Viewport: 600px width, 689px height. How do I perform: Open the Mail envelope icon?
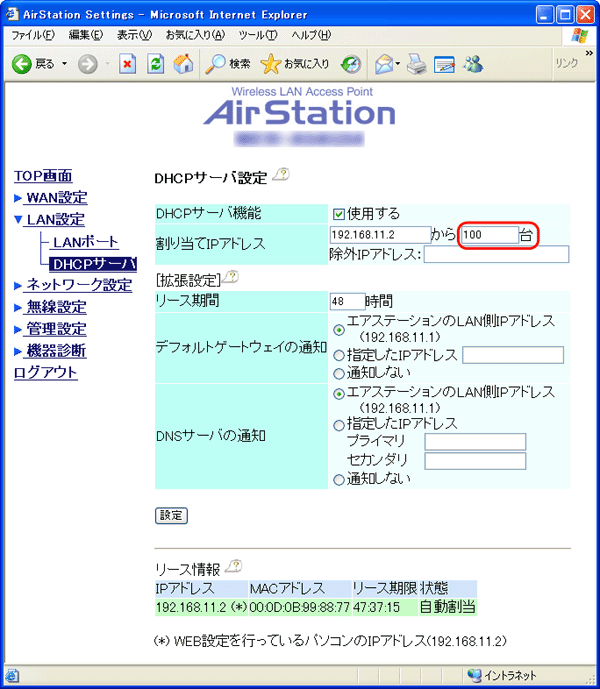[x=384, y=64]
